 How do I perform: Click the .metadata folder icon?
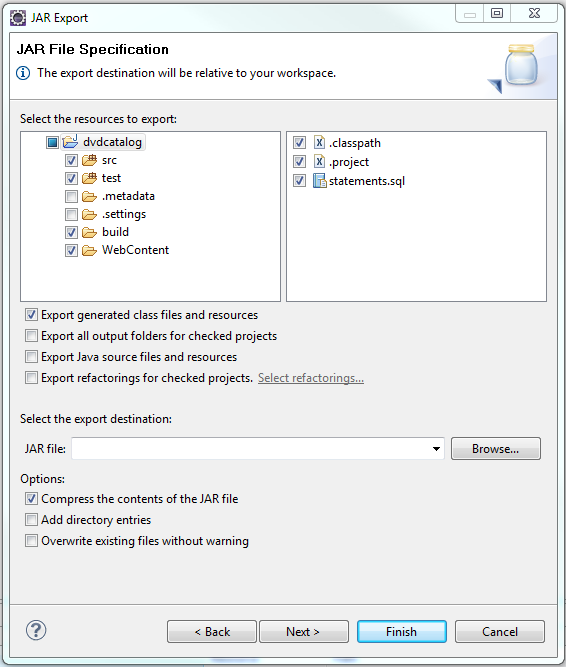pyautogui.click(x=89, y=197)
